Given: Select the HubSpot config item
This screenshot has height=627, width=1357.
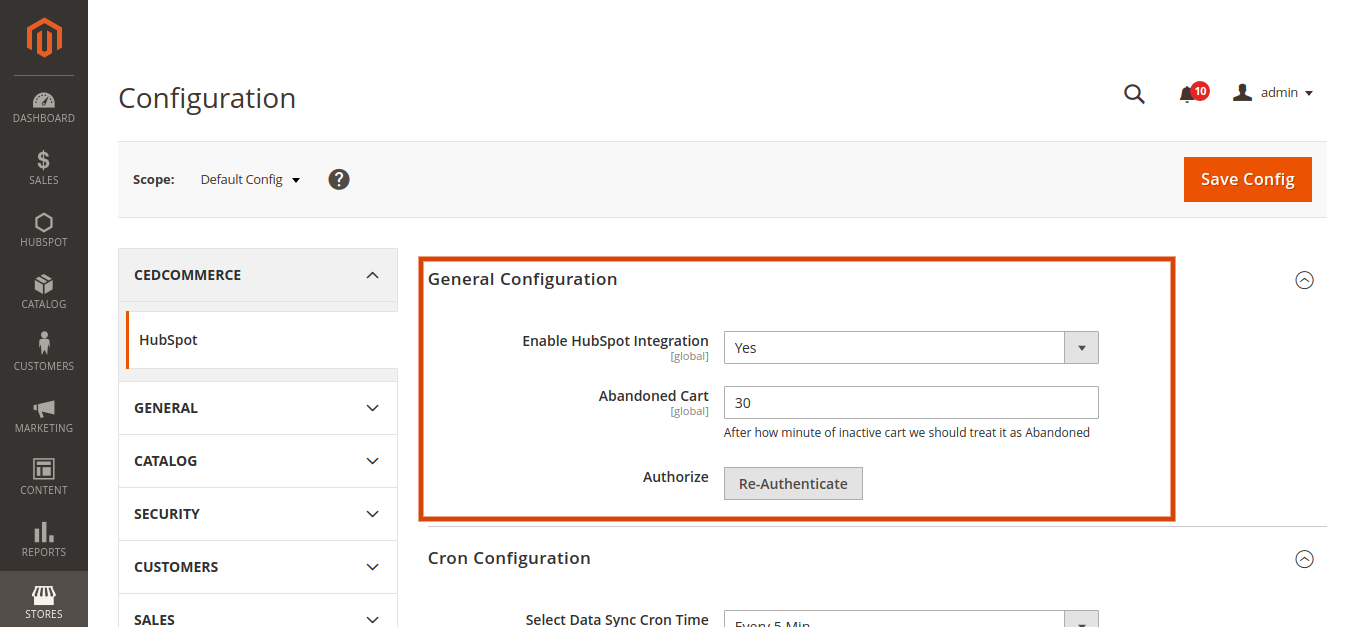Looking at the screenshot, I should 262,340.
